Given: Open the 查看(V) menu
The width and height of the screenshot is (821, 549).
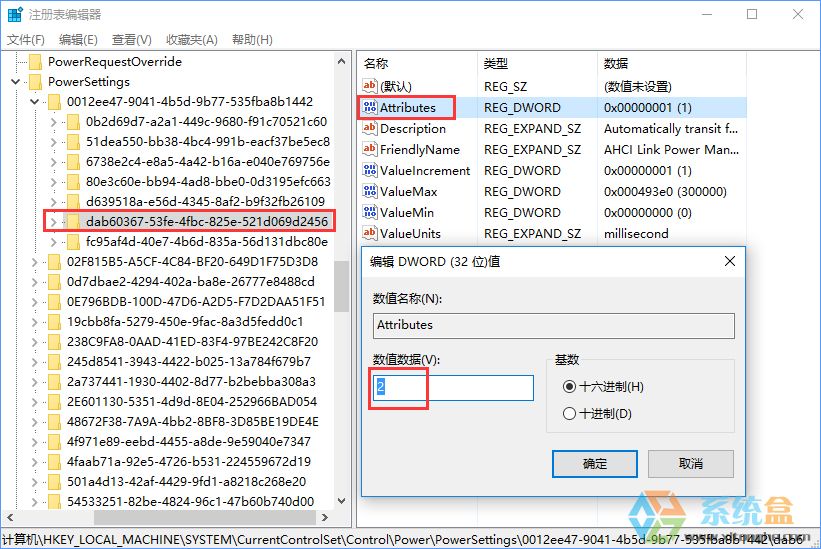Looking at the screenshot, I should point(131,40).
